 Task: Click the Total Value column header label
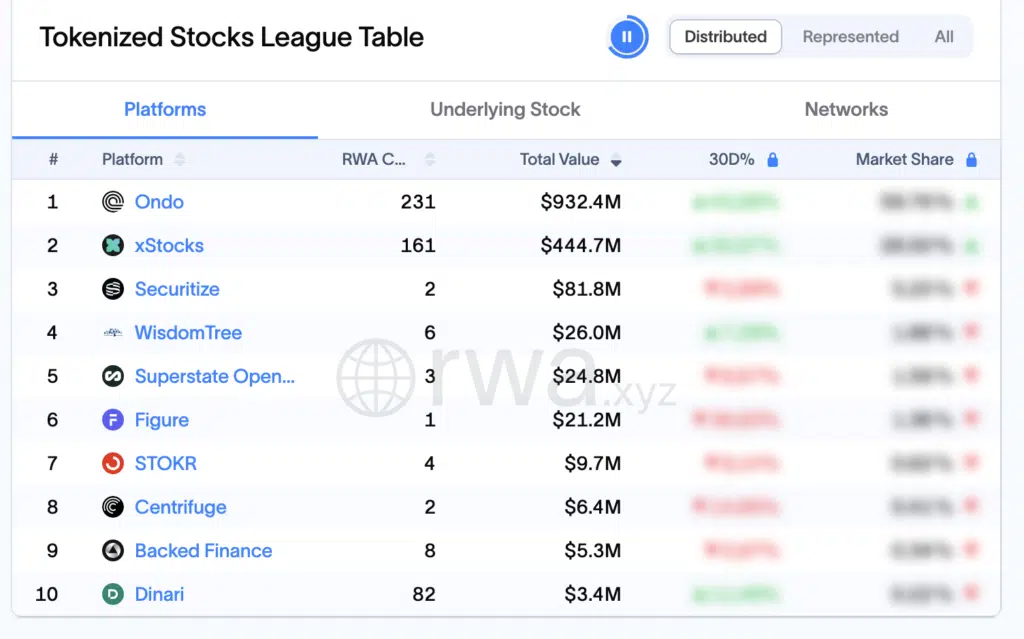(x=559, y=159)
